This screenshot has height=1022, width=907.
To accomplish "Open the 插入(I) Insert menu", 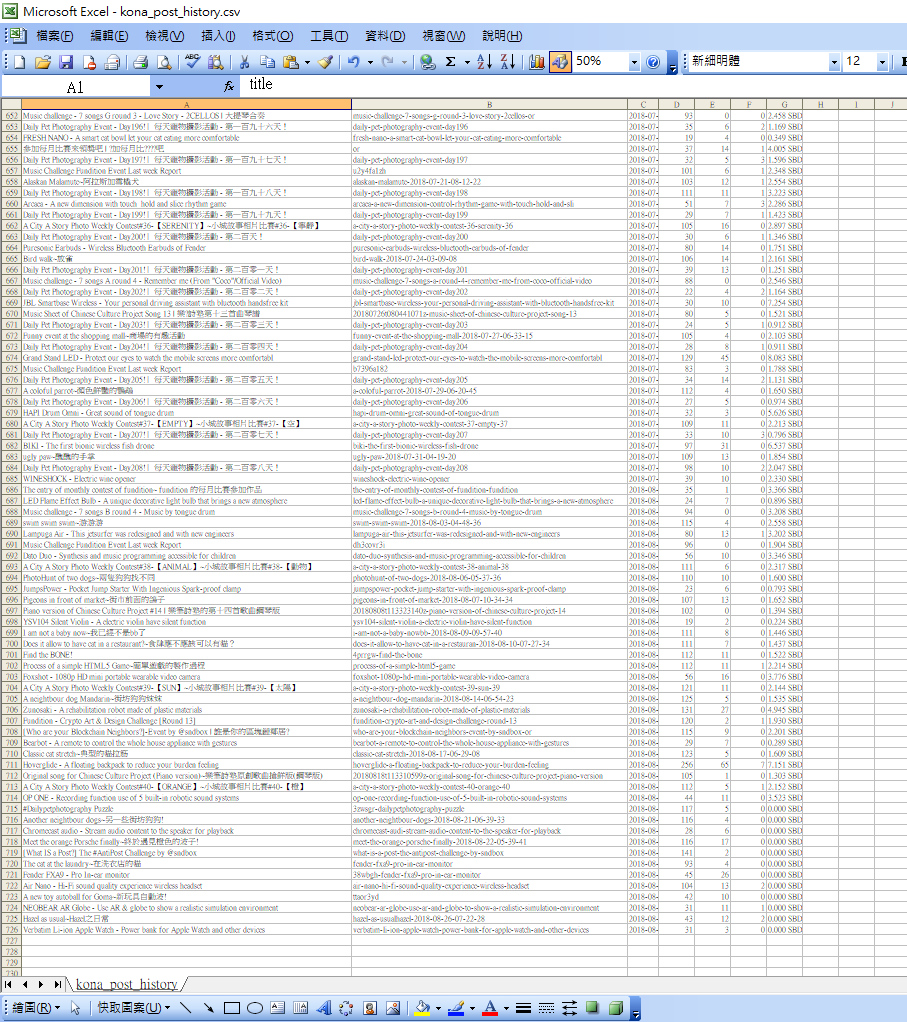I will (x=218, y=36).
